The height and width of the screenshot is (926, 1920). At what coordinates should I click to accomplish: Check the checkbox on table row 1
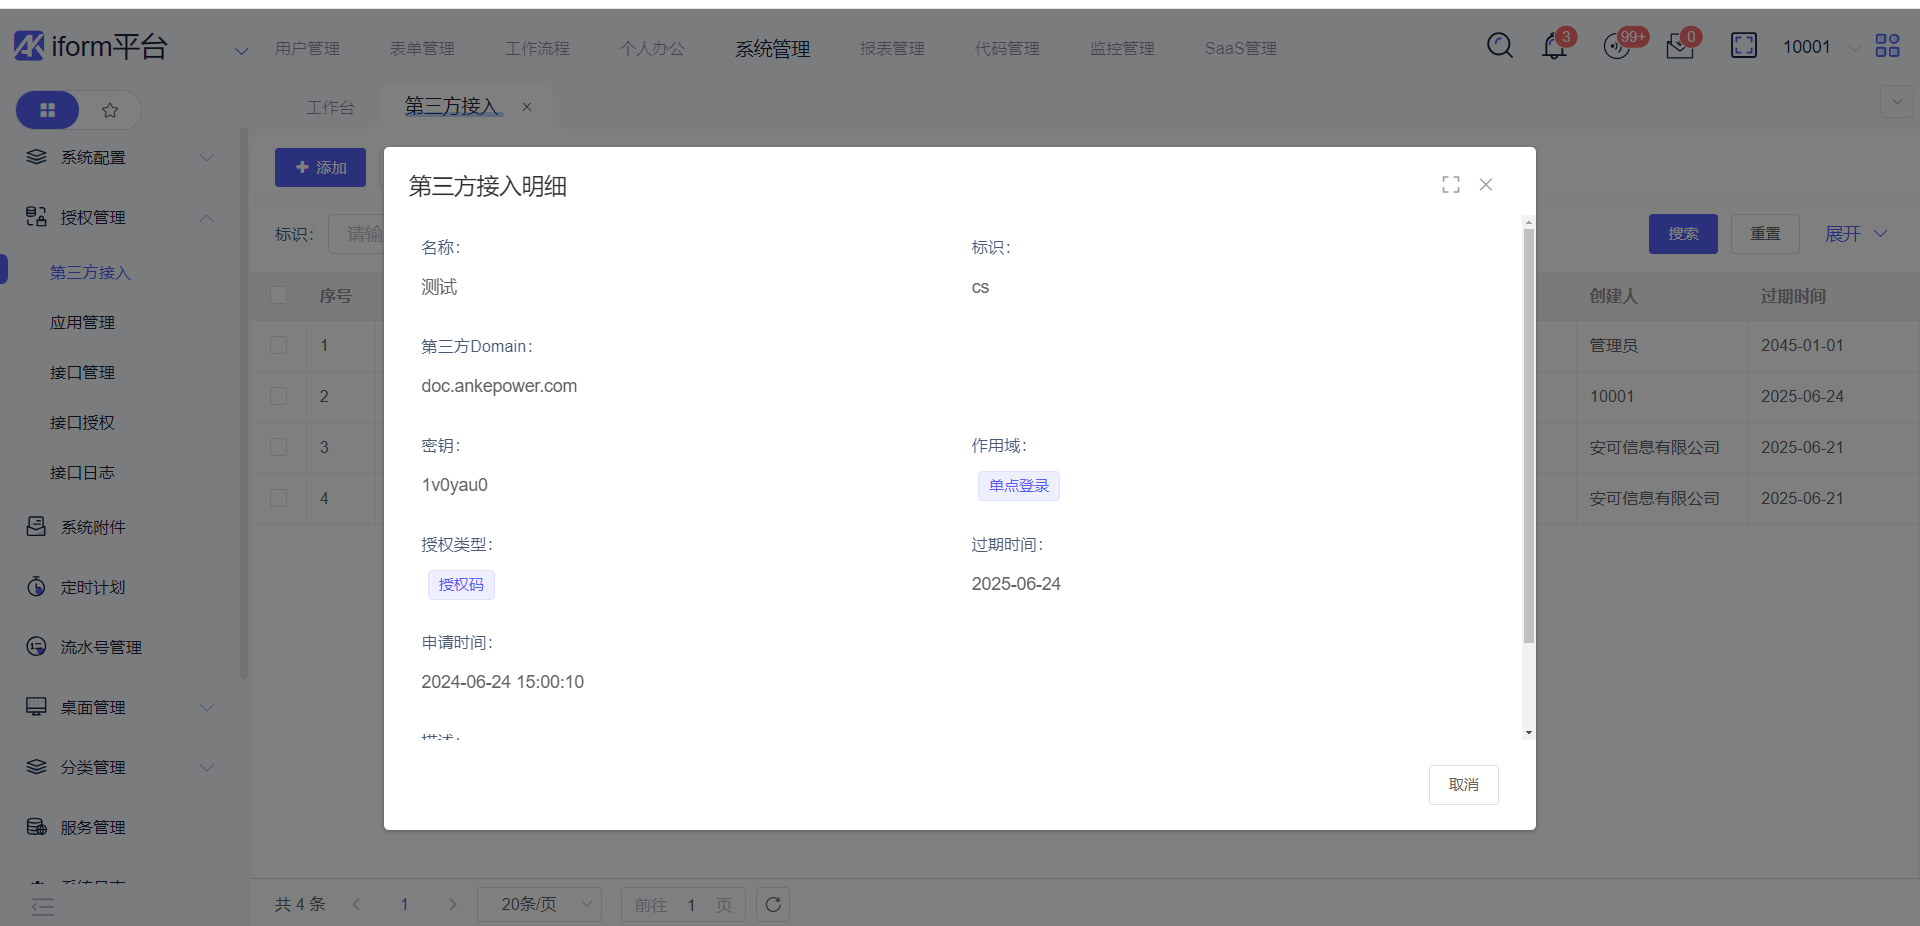pos(278,345)
